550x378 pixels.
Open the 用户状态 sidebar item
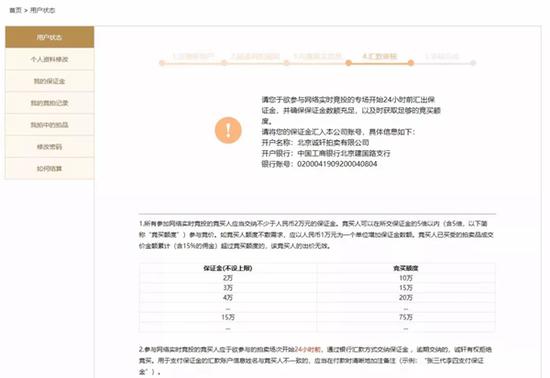pos(49,37)
